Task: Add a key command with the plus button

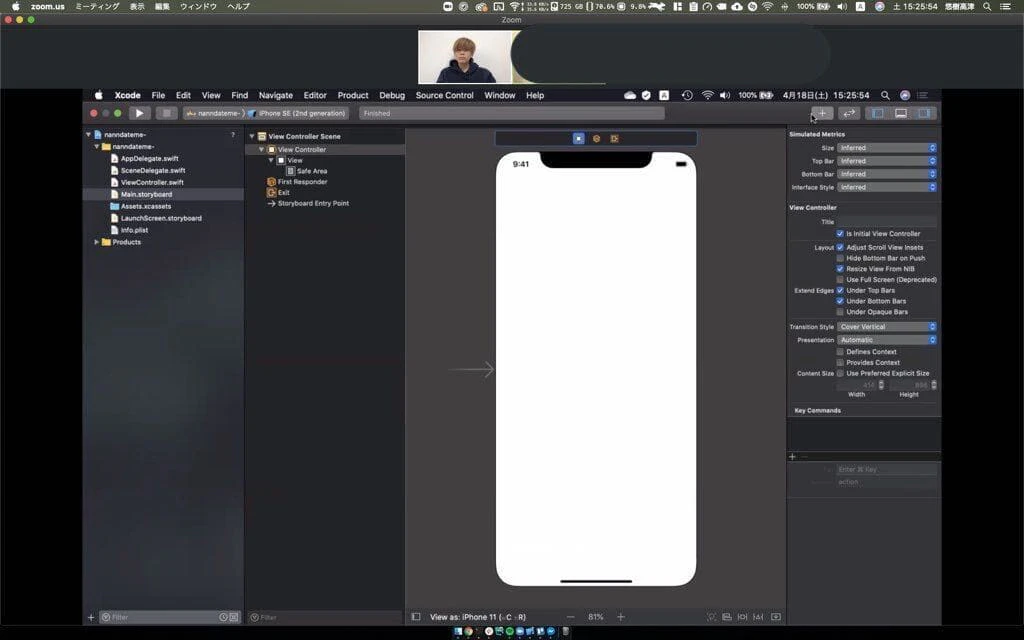Action: [792, 456]
